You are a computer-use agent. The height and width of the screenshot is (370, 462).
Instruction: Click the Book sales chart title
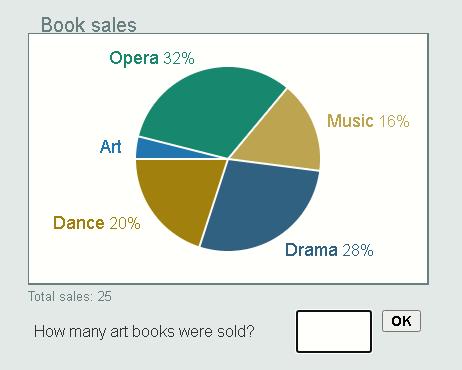click(89, 25)
